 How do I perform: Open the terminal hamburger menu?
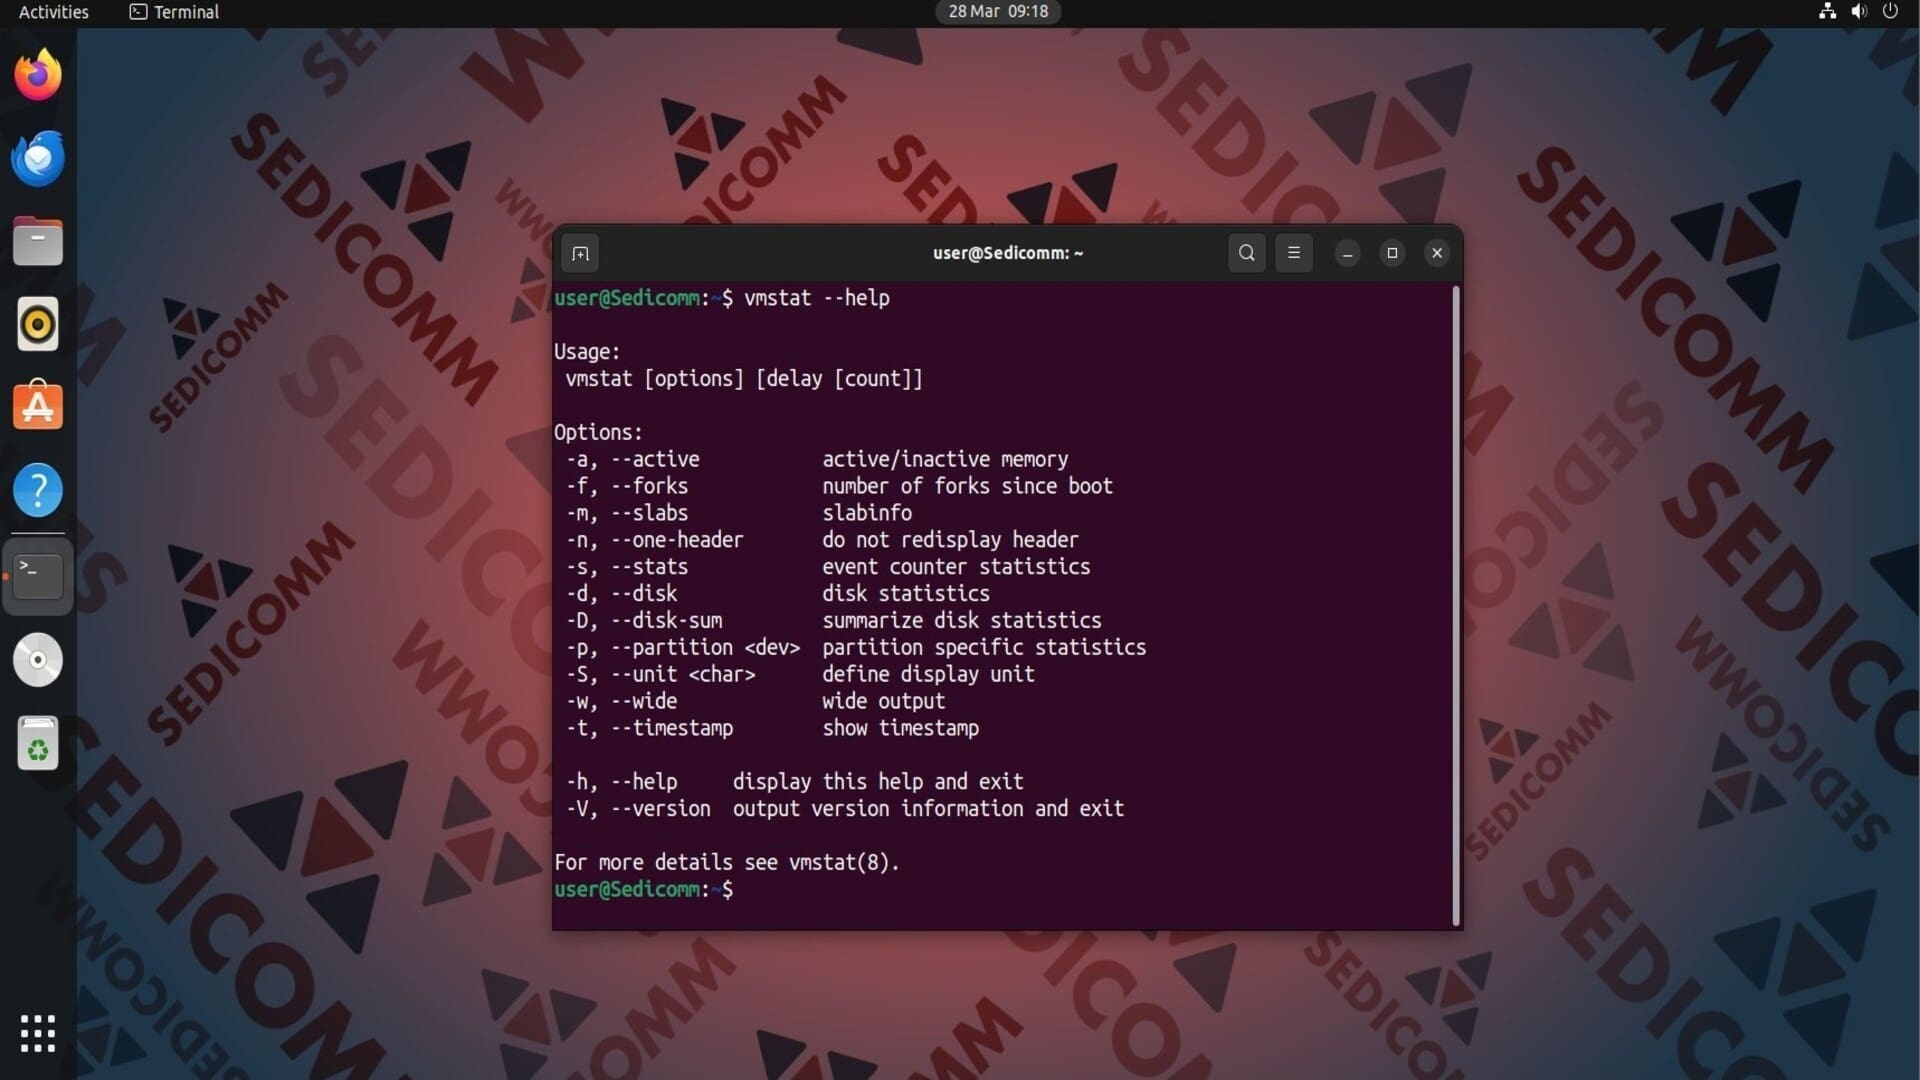point(1293,253)
